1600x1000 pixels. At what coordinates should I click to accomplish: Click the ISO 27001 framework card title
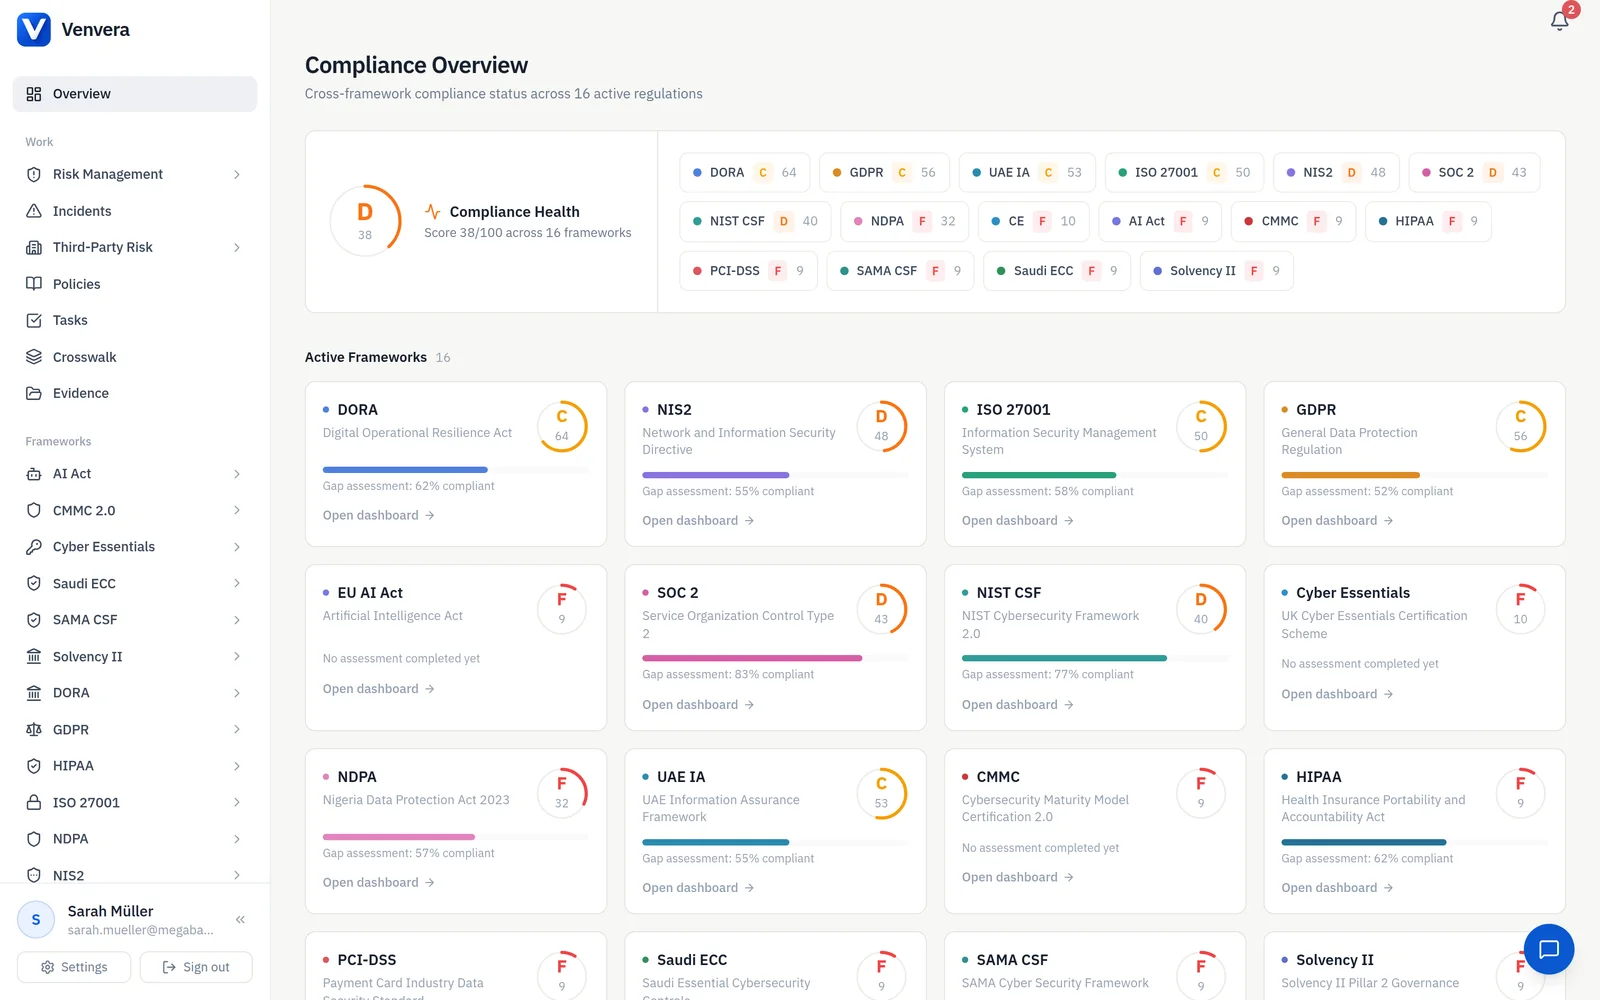1013,410
